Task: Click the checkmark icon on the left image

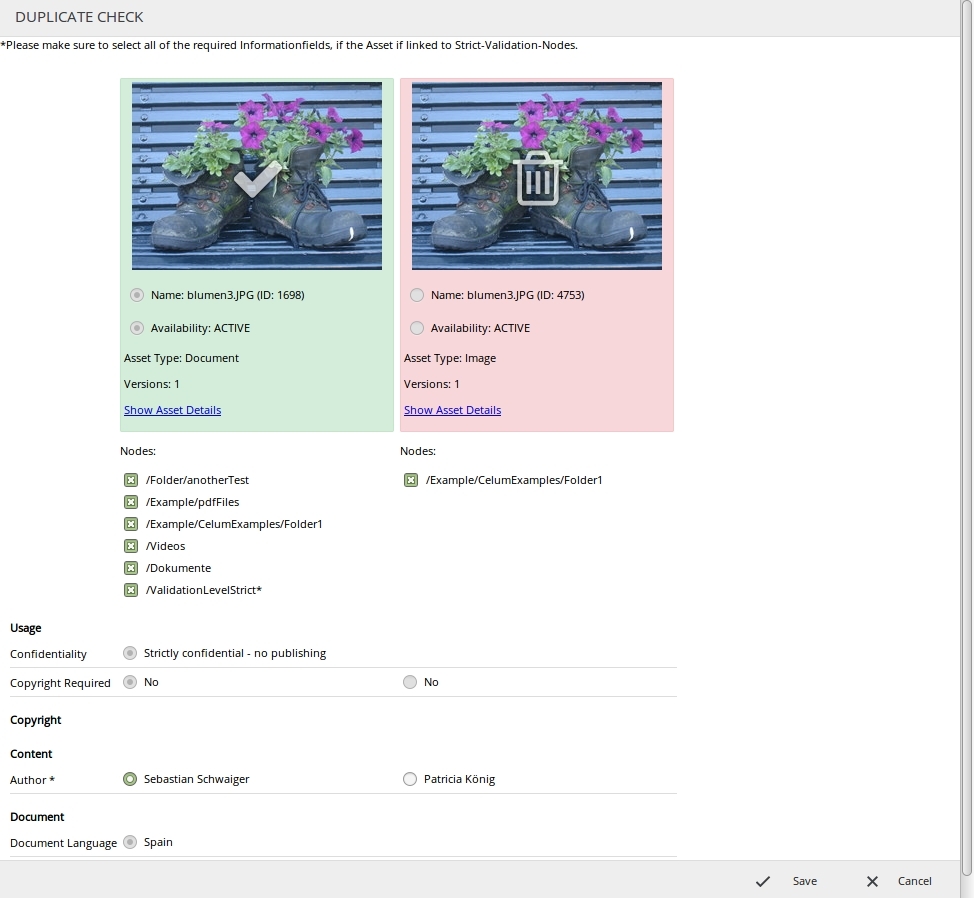Action: pos(257,180)
